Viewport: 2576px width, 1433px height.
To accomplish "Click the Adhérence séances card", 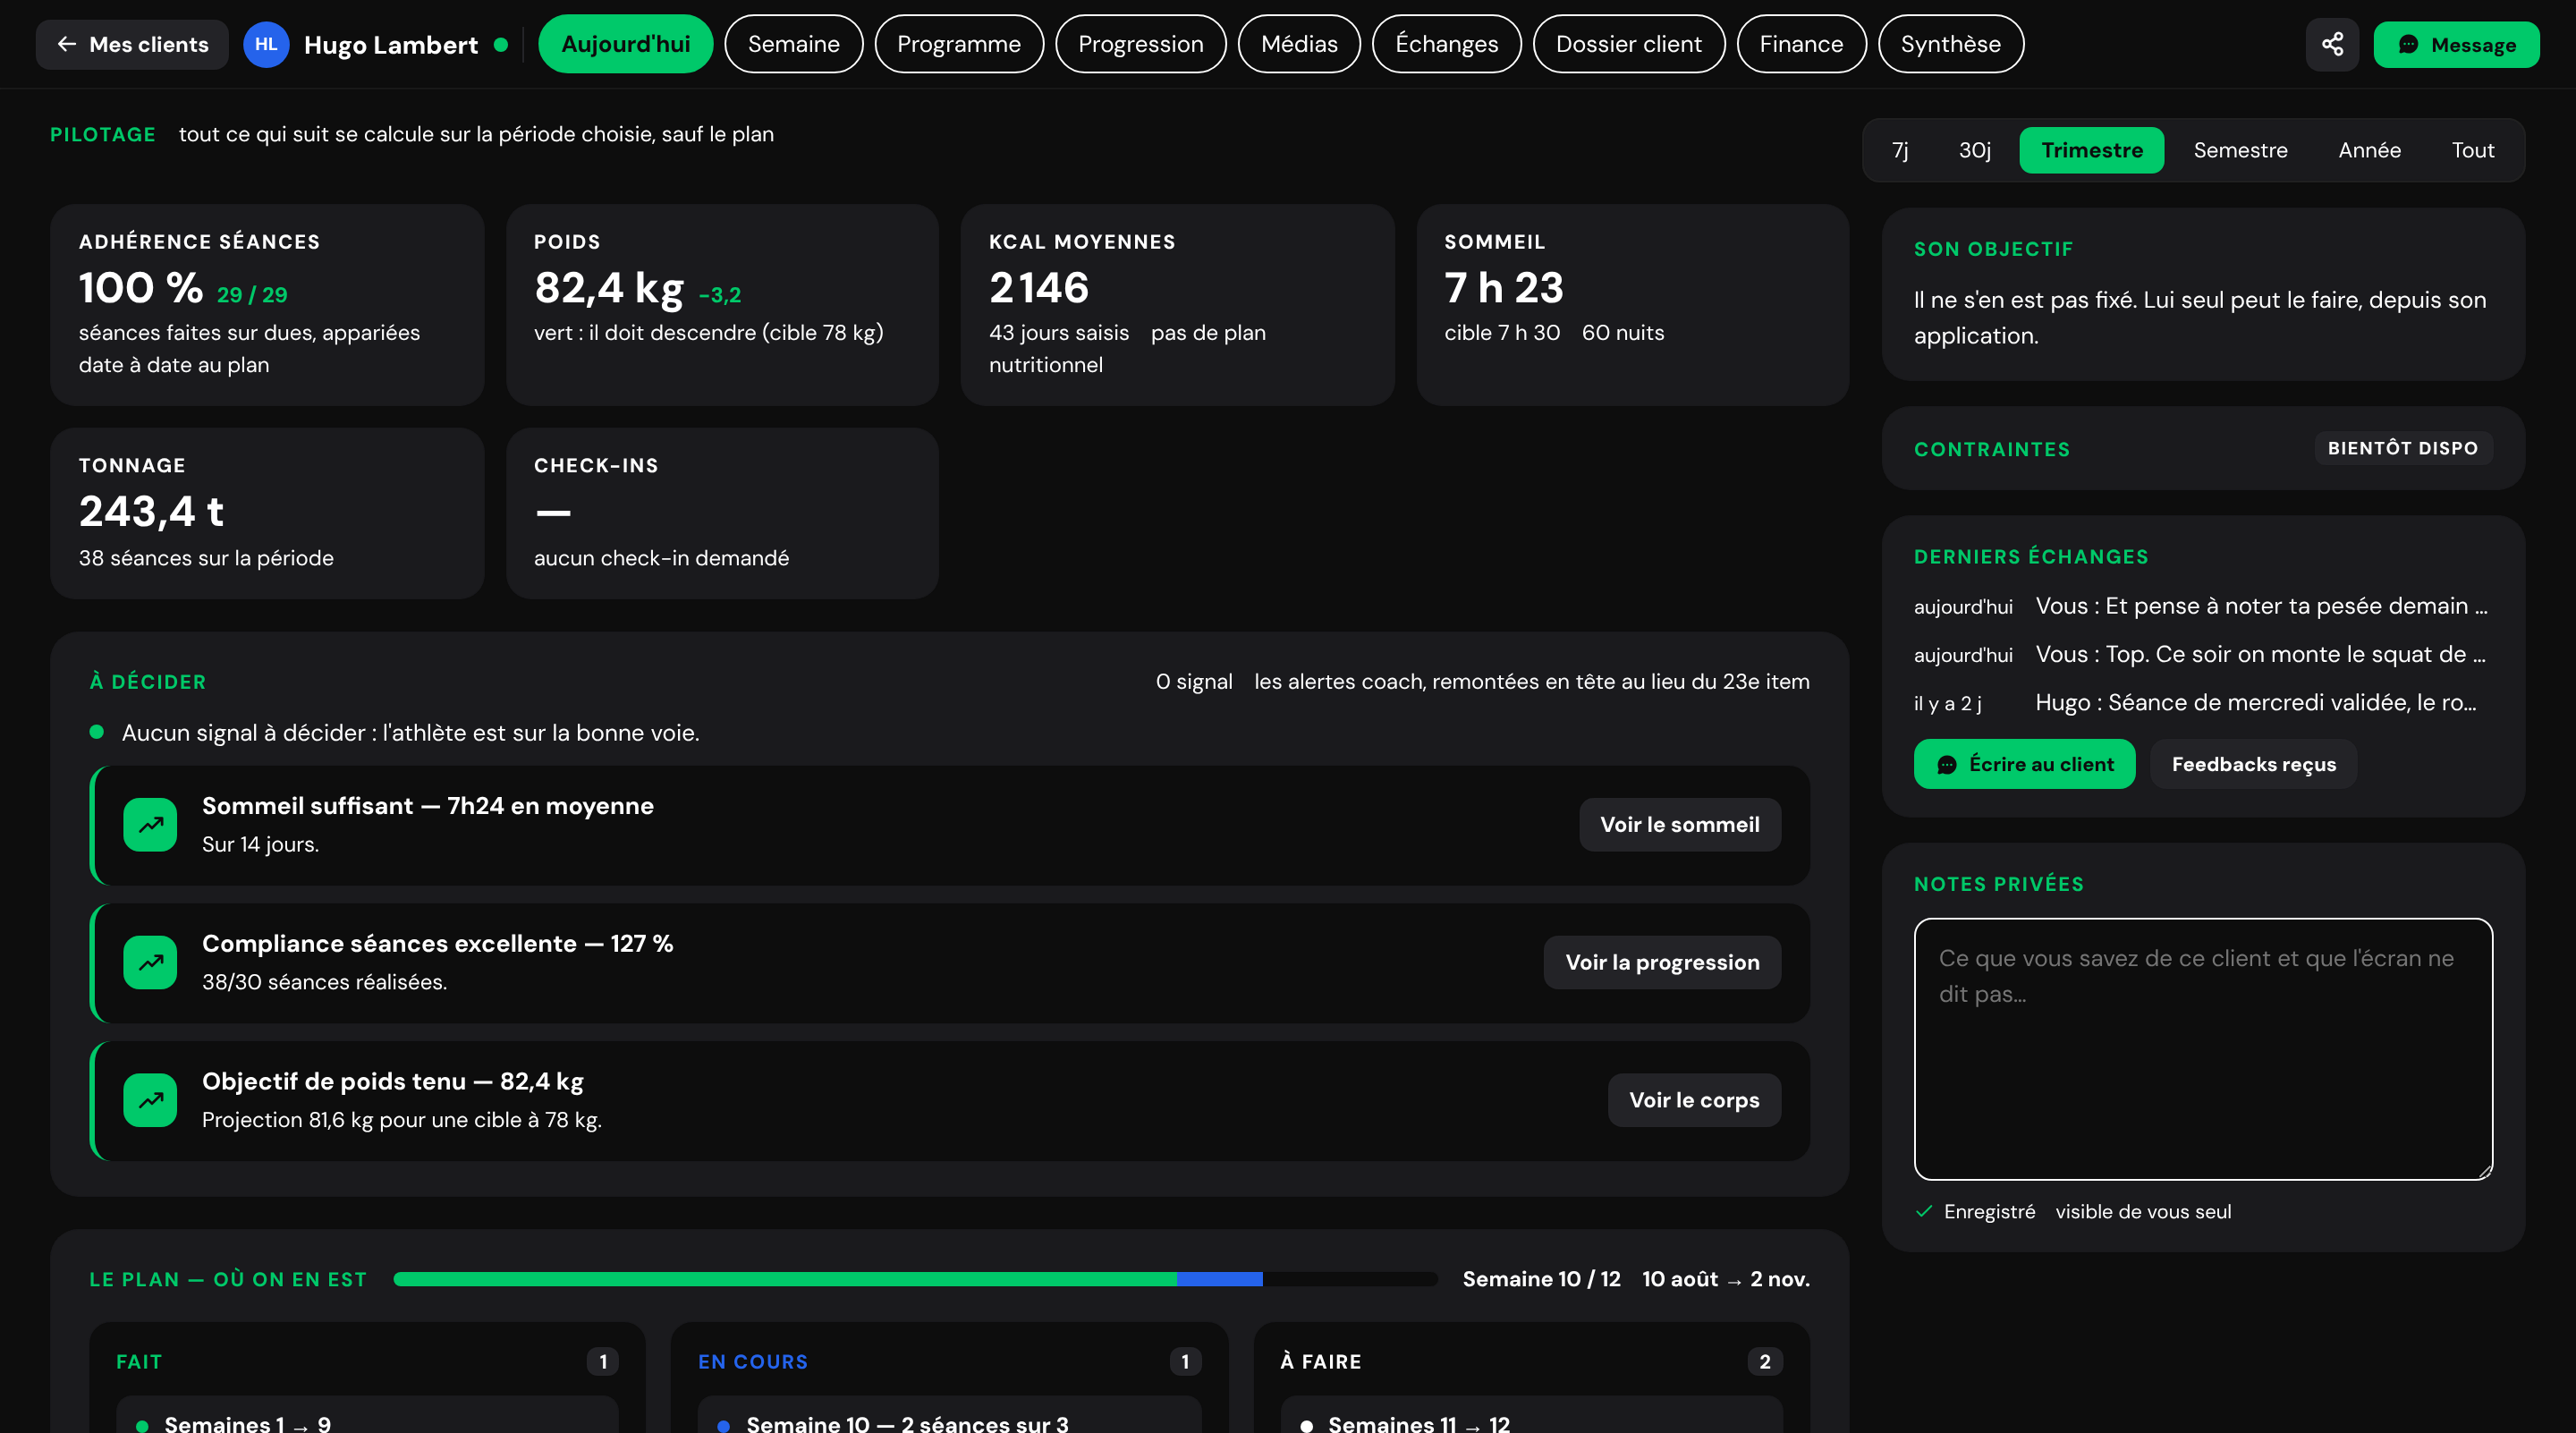I will click(267, 304).
